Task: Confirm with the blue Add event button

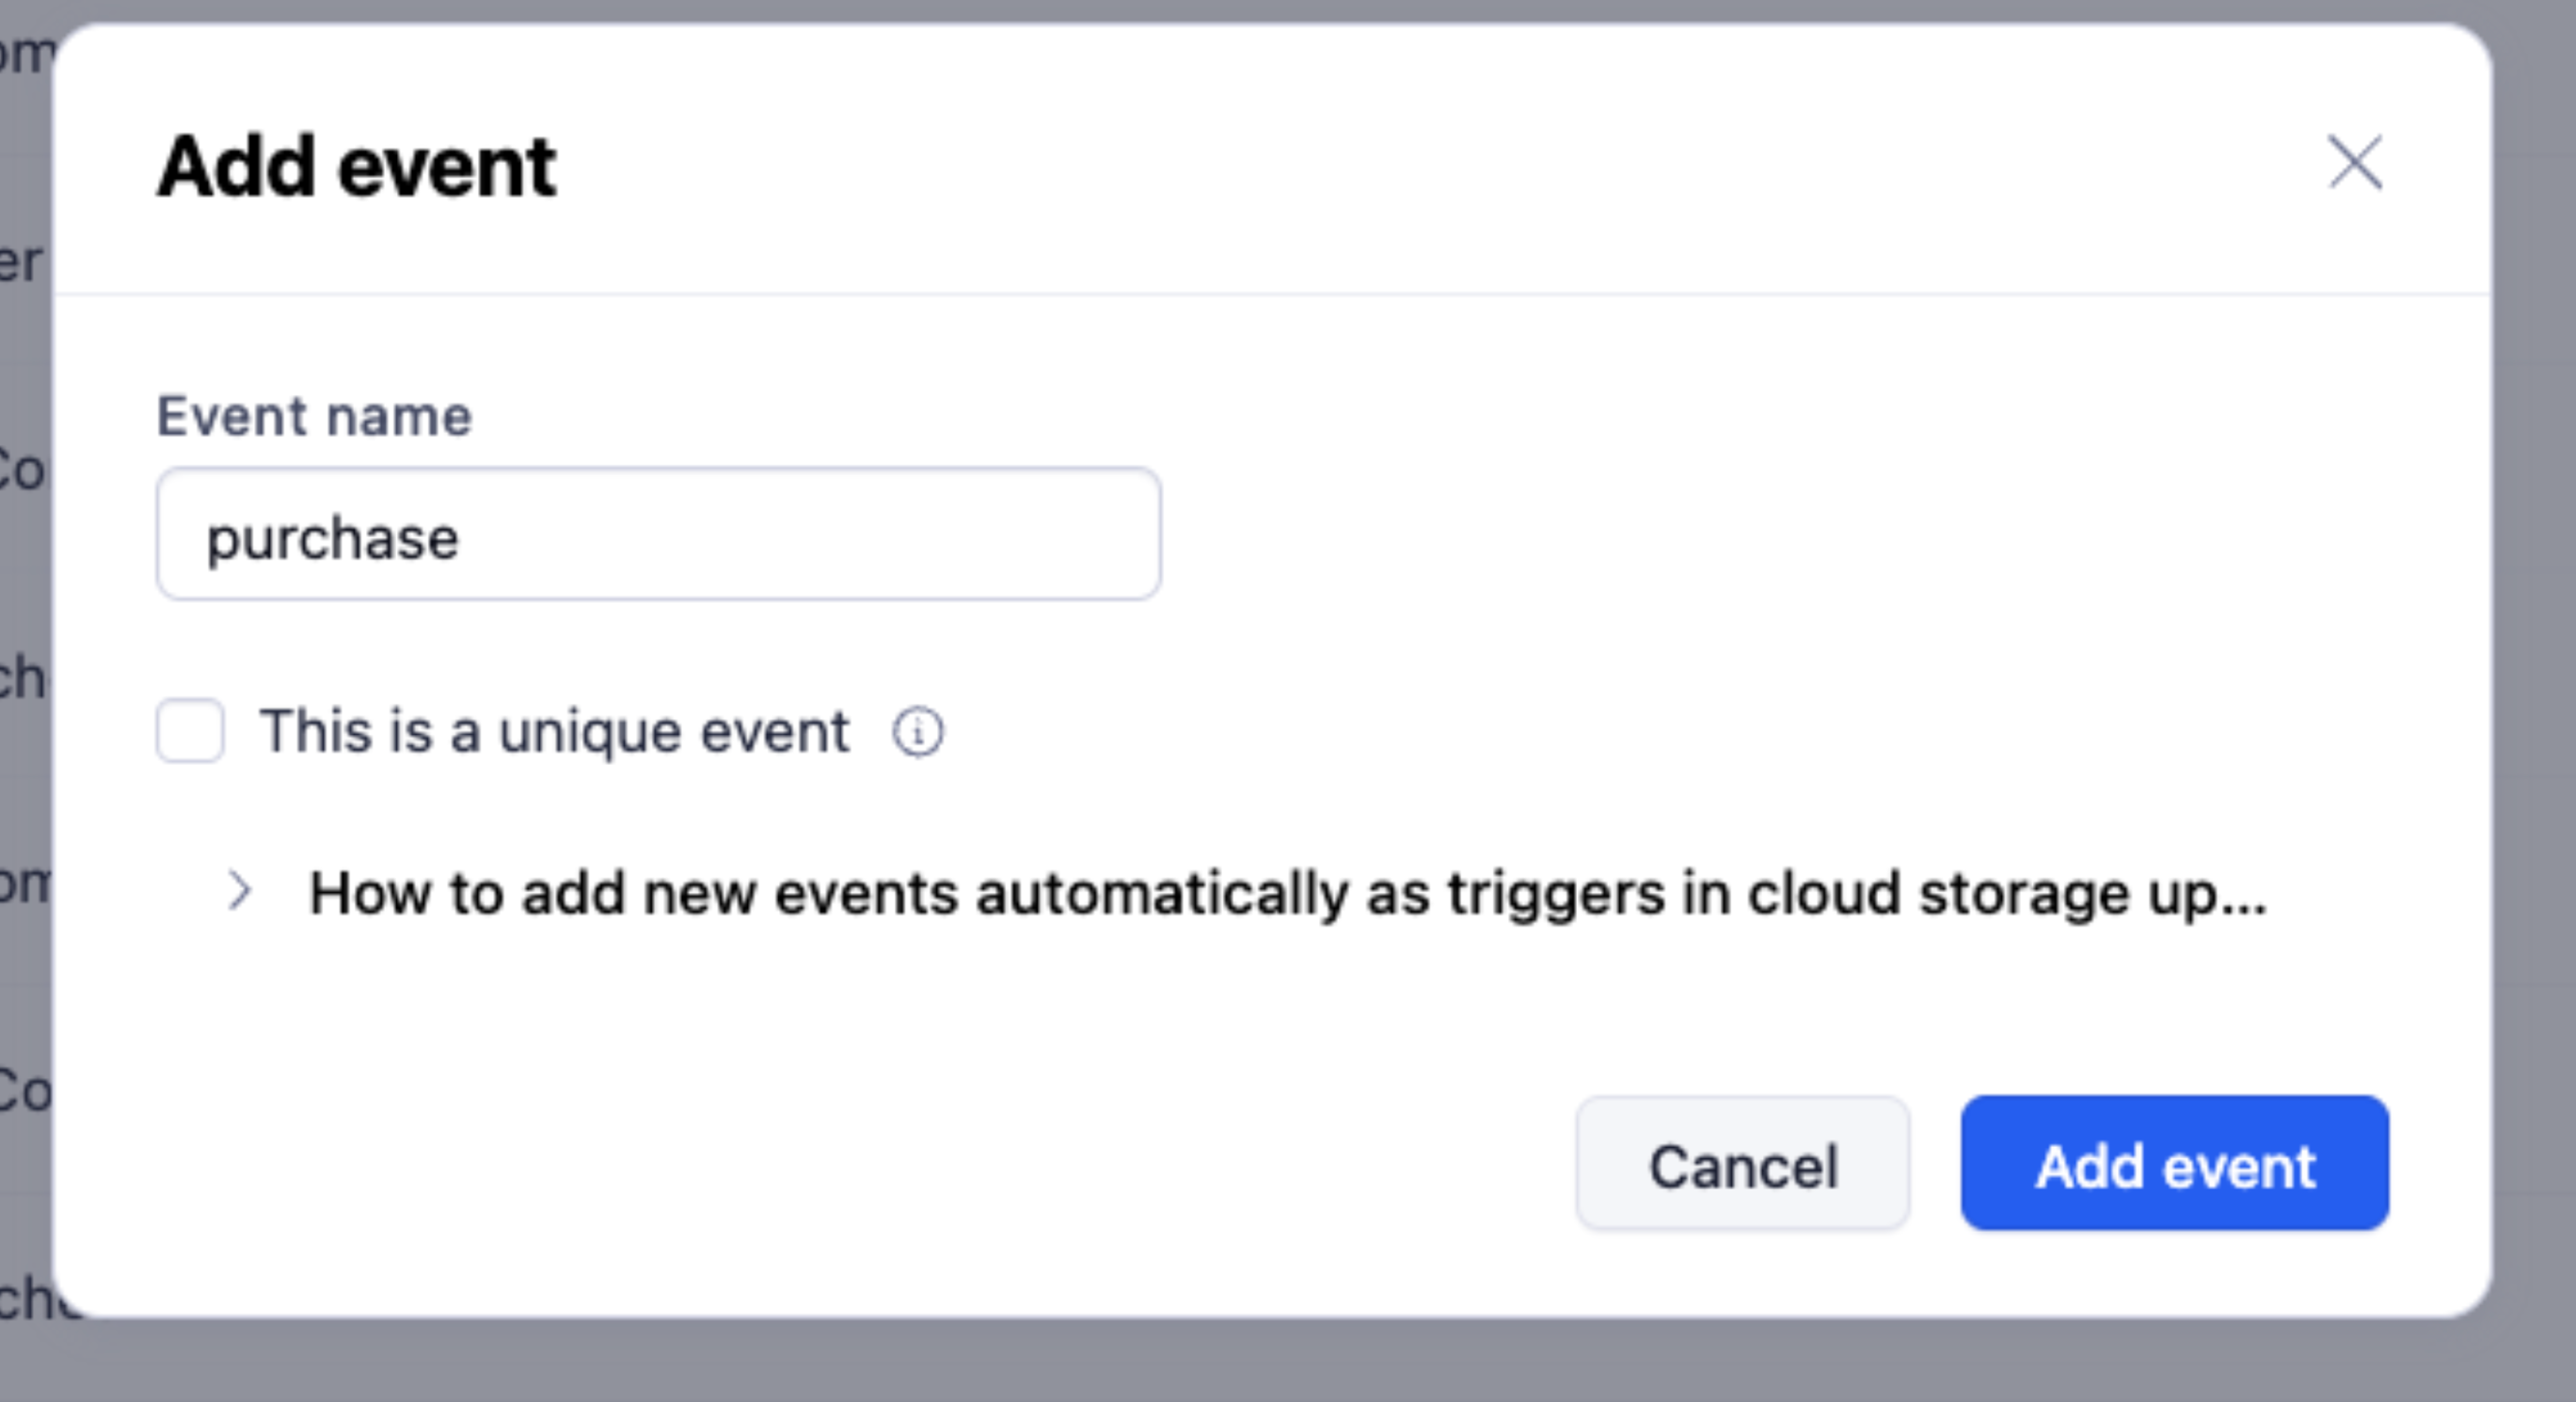Action: click(x=2174, y=1164)
